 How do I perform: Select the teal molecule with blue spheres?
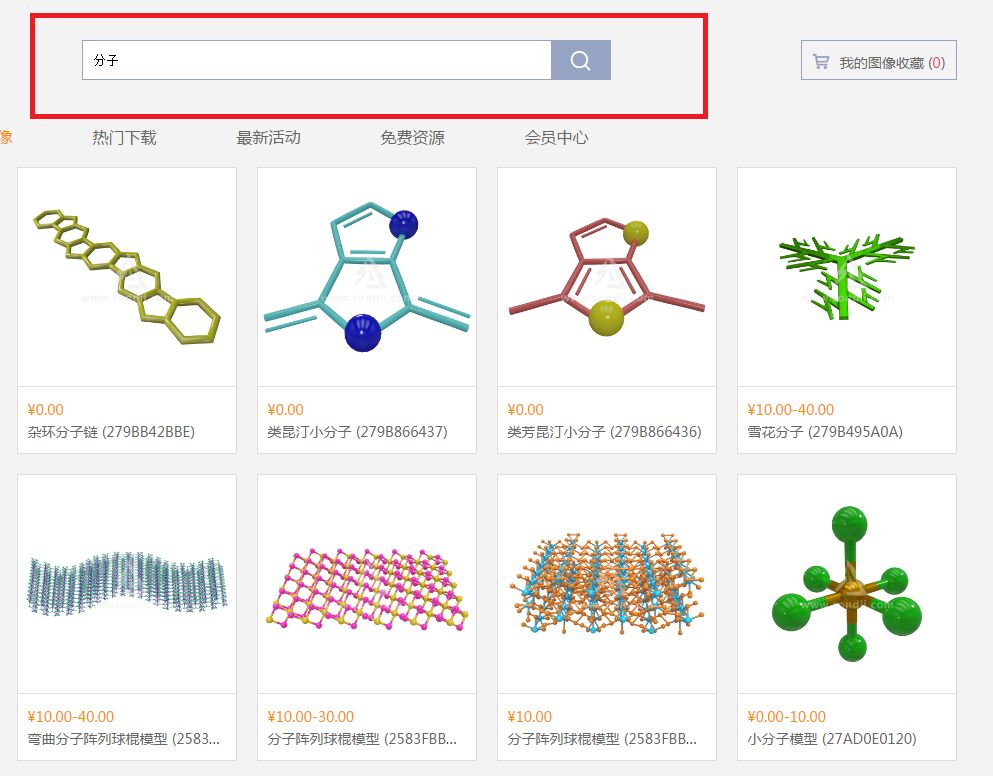pos(367,277)
